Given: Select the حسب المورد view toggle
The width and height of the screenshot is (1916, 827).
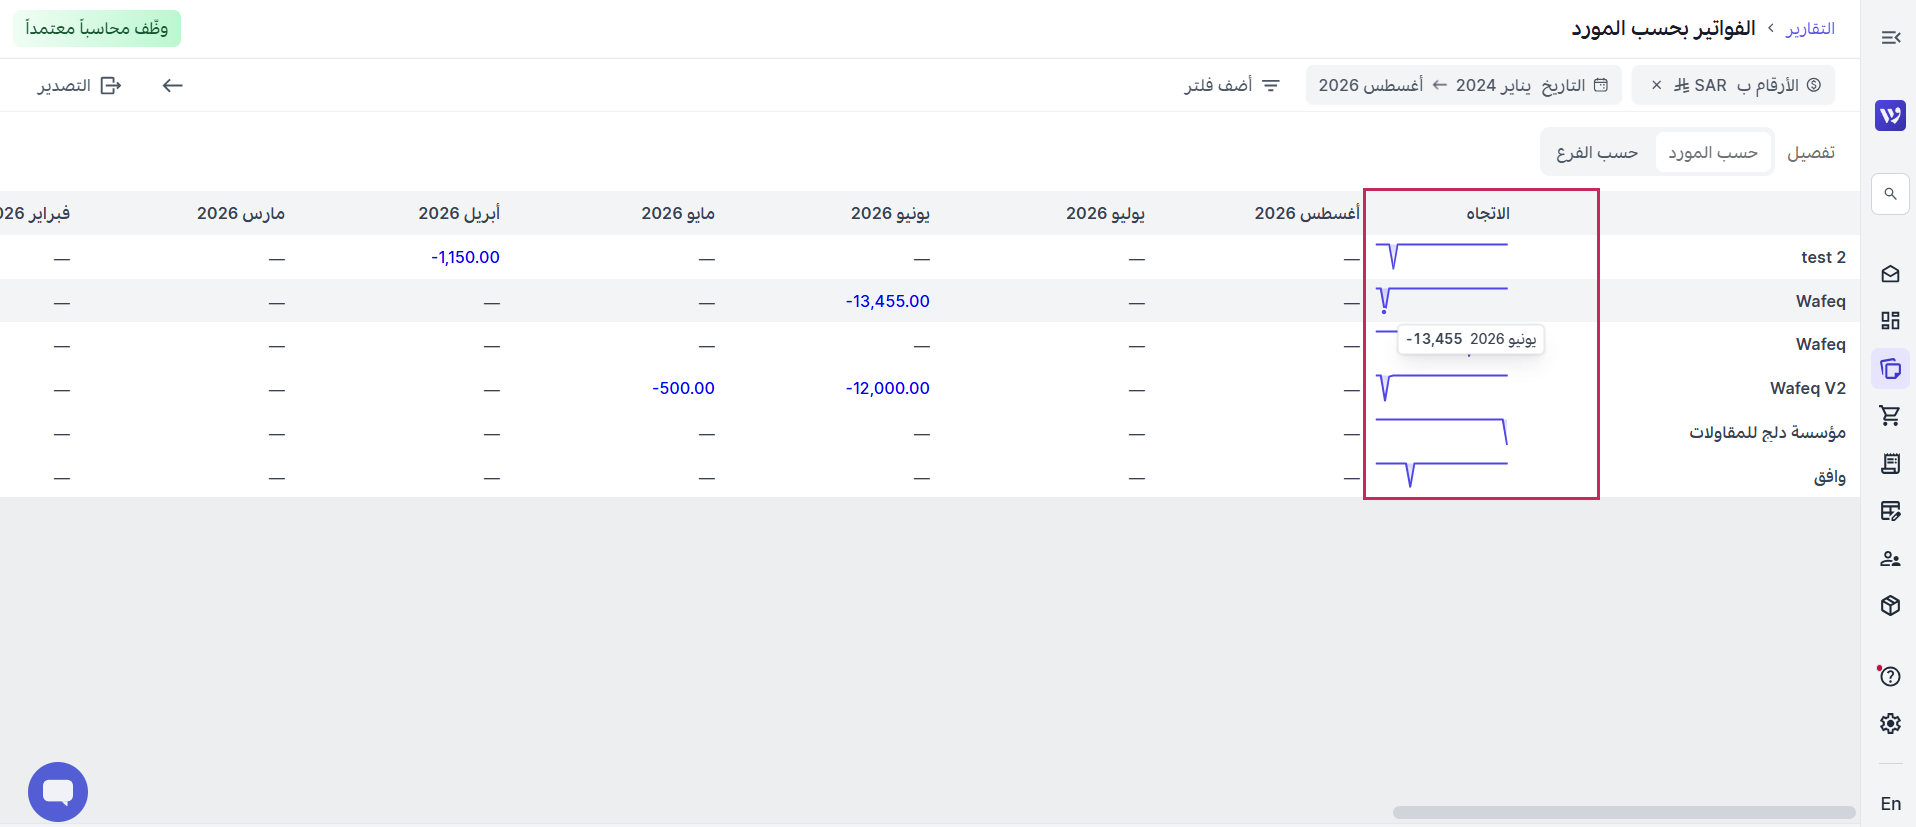Looking at the screenshot, I should [x=1713, y=153].
